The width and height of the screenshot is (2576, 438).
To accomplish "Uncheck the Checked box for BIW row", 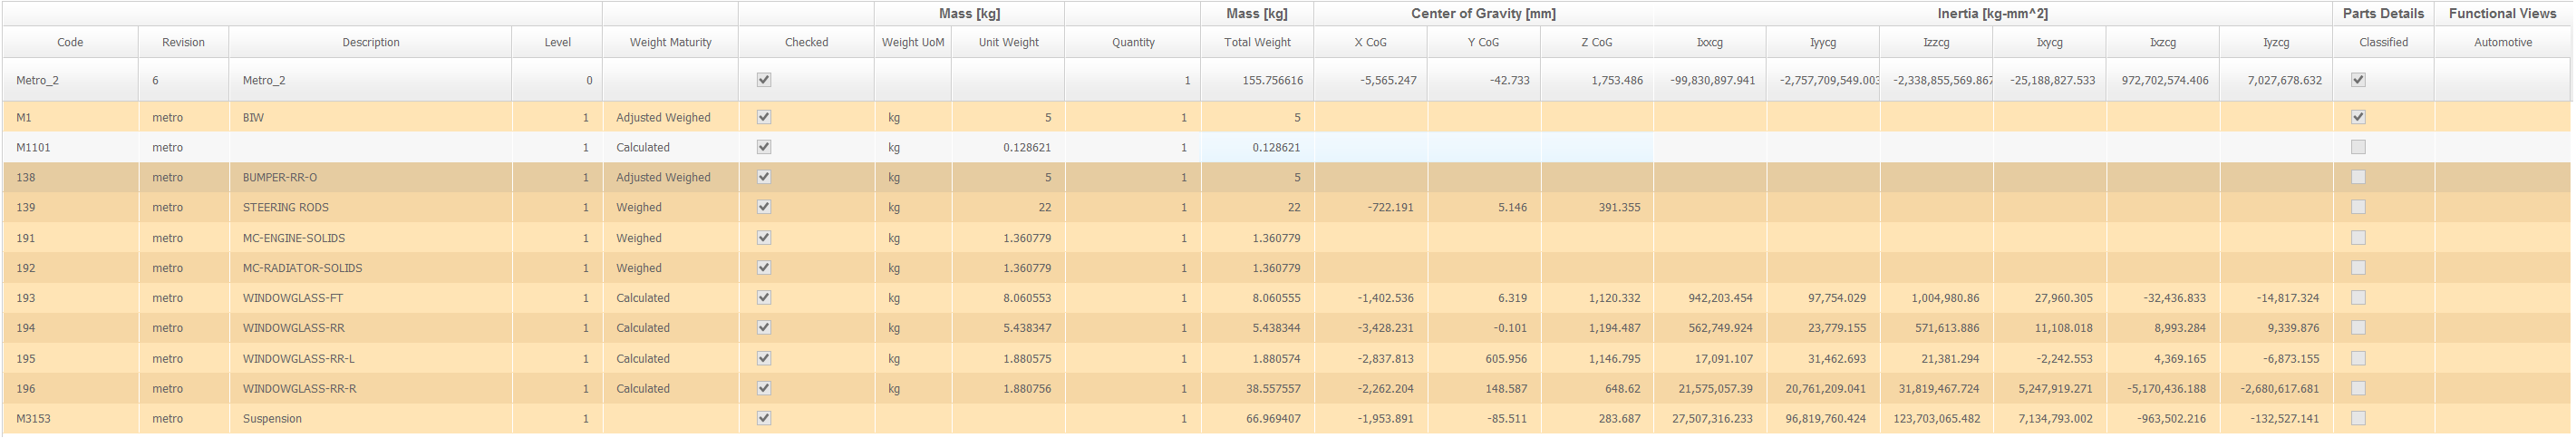I will (x=764, y=117).
